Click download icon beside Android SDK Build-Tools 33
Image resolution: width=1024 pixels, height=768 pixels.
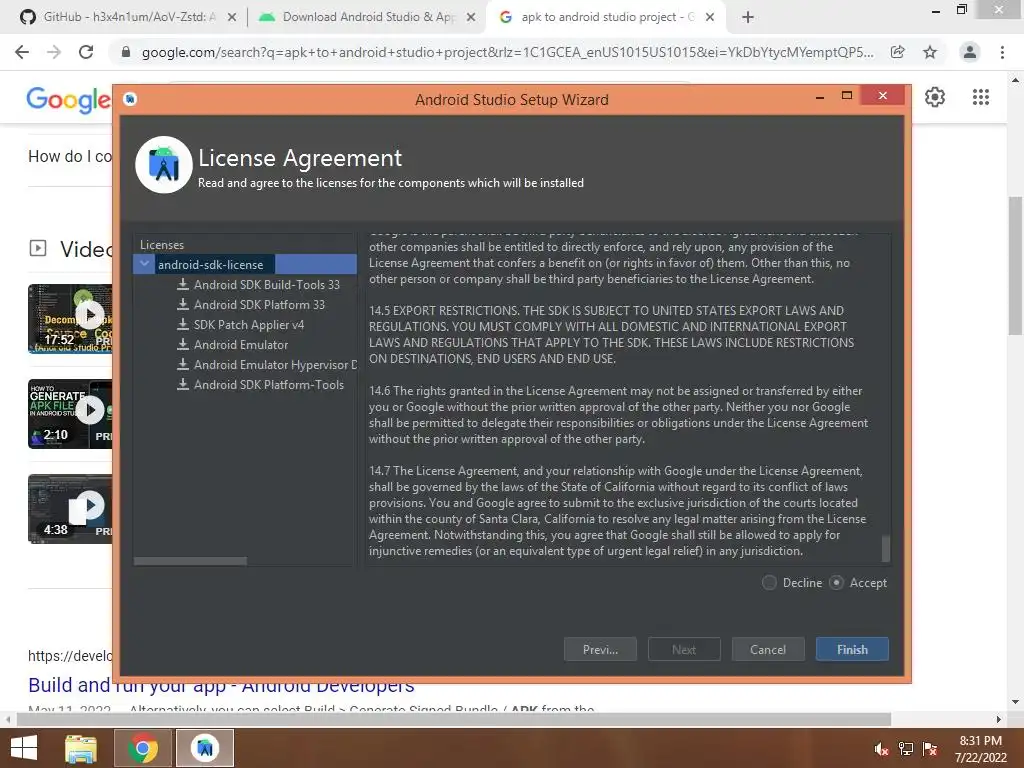tap(183, 284)
